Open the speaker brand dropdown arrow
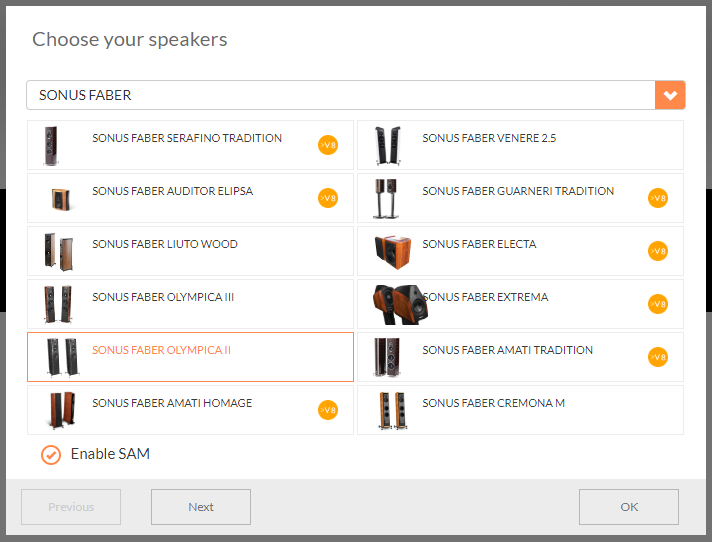 click(x=670, y=95)
